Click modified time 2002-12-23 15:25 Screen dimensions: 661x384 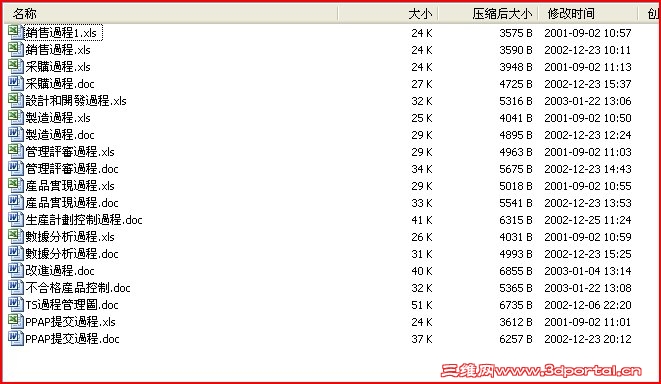tap(588, 254)
